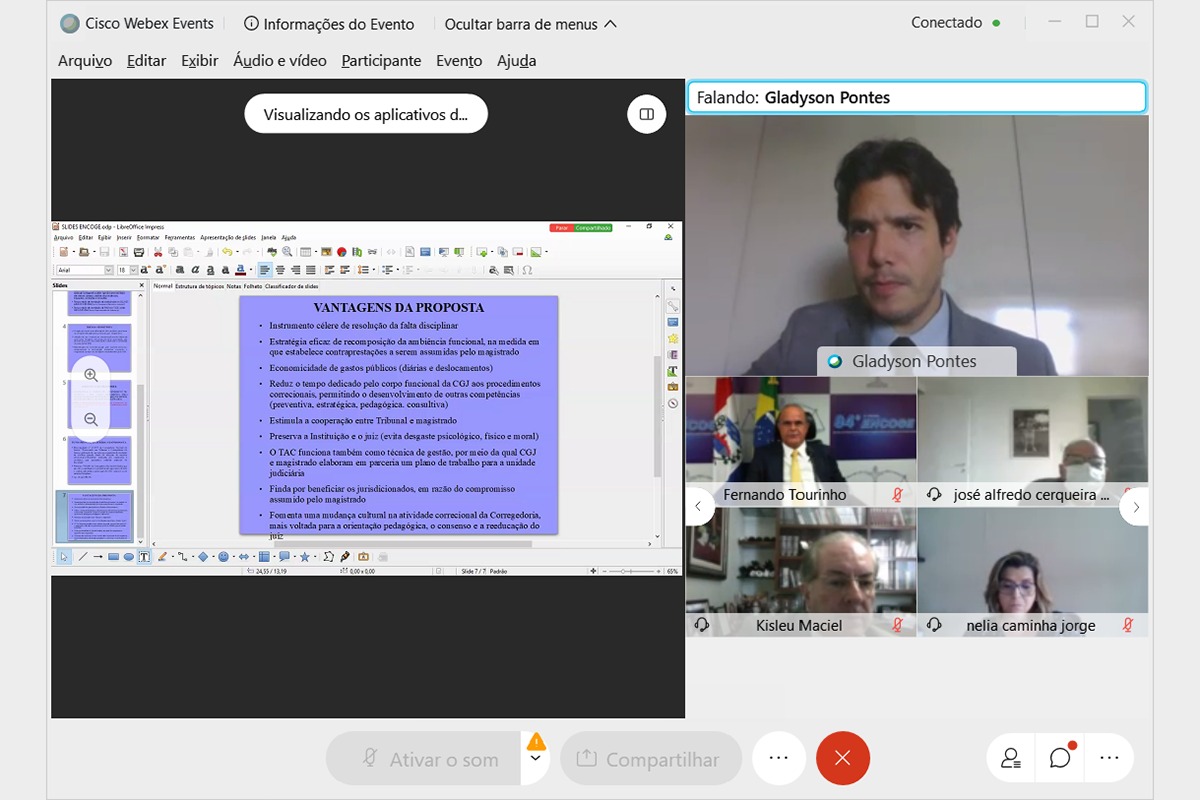Collapse menus with Ocultar barra de menus
Viewport: 1200px width, 800px height.
tap(531, 24)
